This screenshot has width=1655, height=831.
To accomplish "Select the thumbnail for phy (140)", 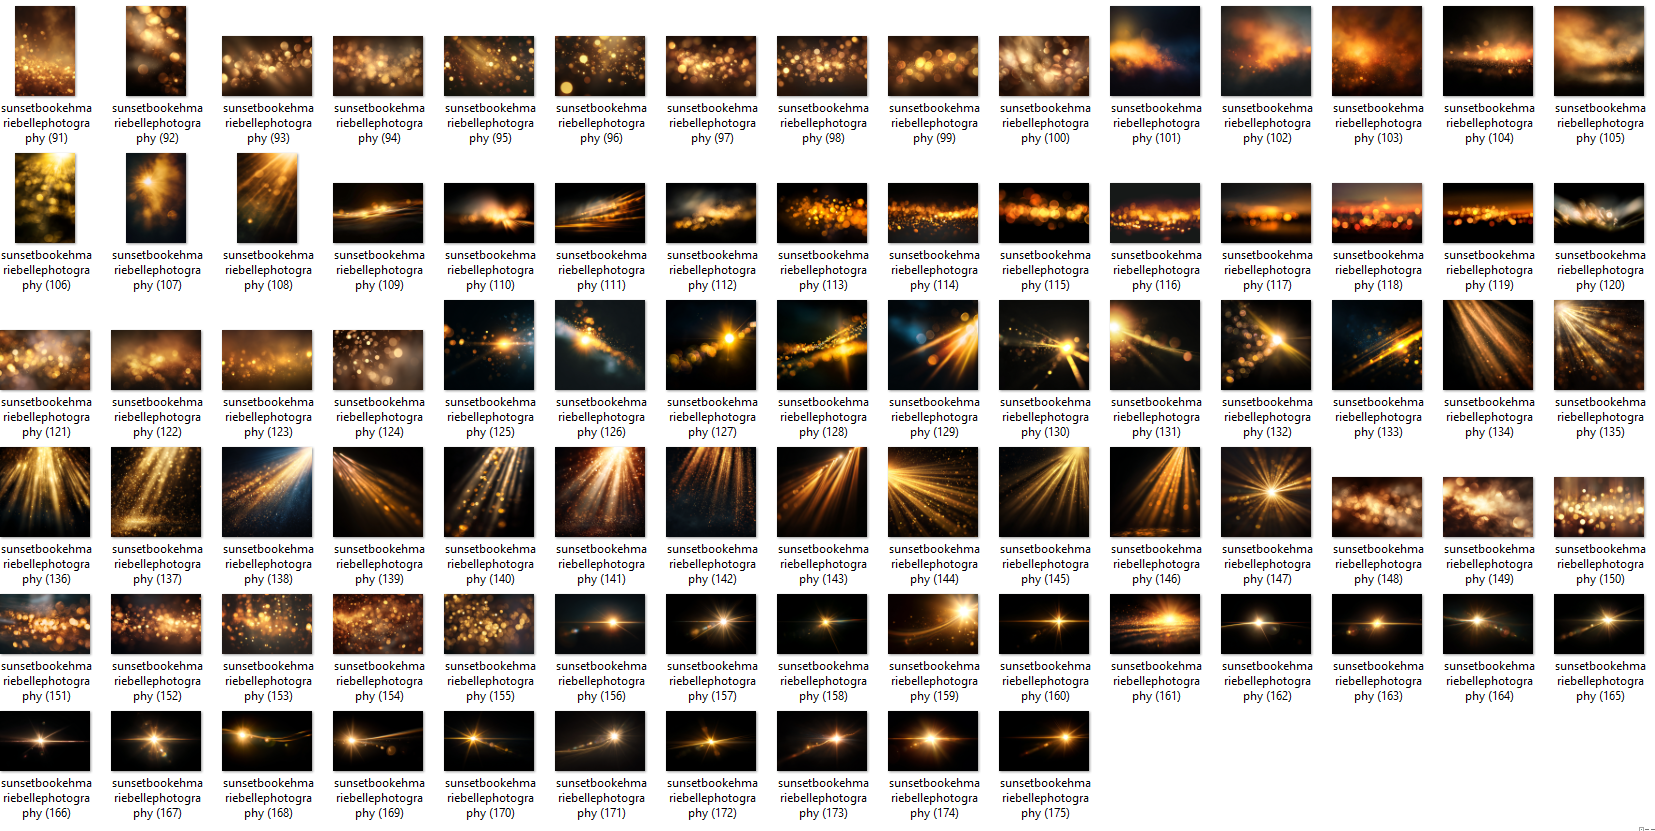I will [x=489, y=492].
